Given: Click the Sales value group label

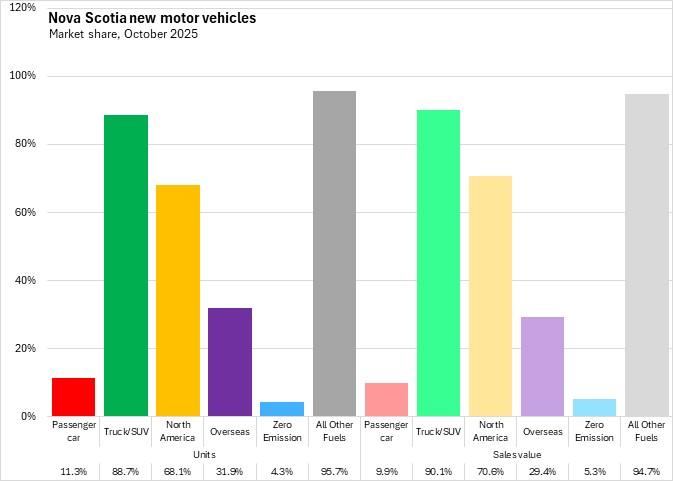Looking at the screenshot, I should [516, 453].
